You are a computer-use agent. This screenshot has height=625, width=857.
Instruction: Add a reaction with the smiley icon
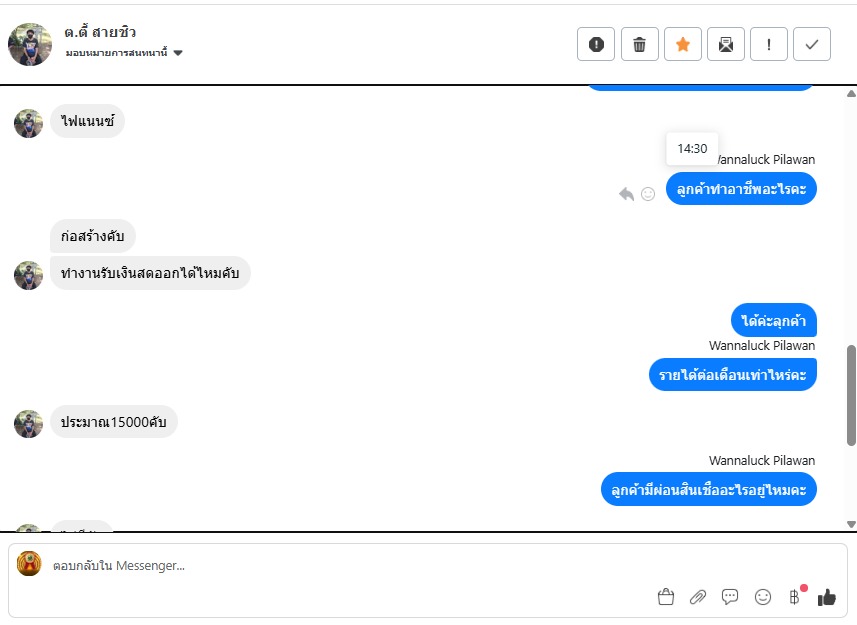tap(648, 194)
